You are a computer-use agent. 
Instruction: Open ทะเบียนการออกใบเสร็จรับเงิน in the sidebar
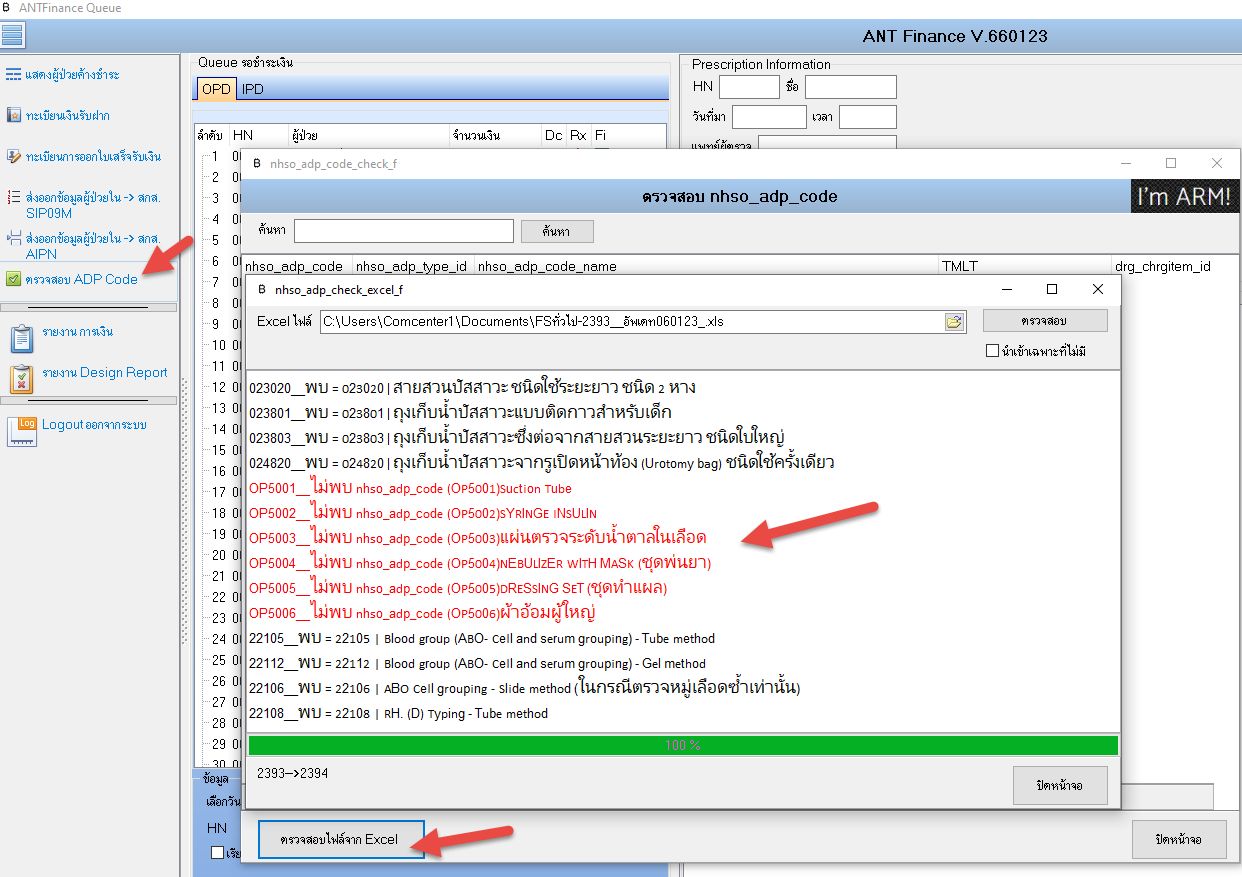(x=83, y=157)
